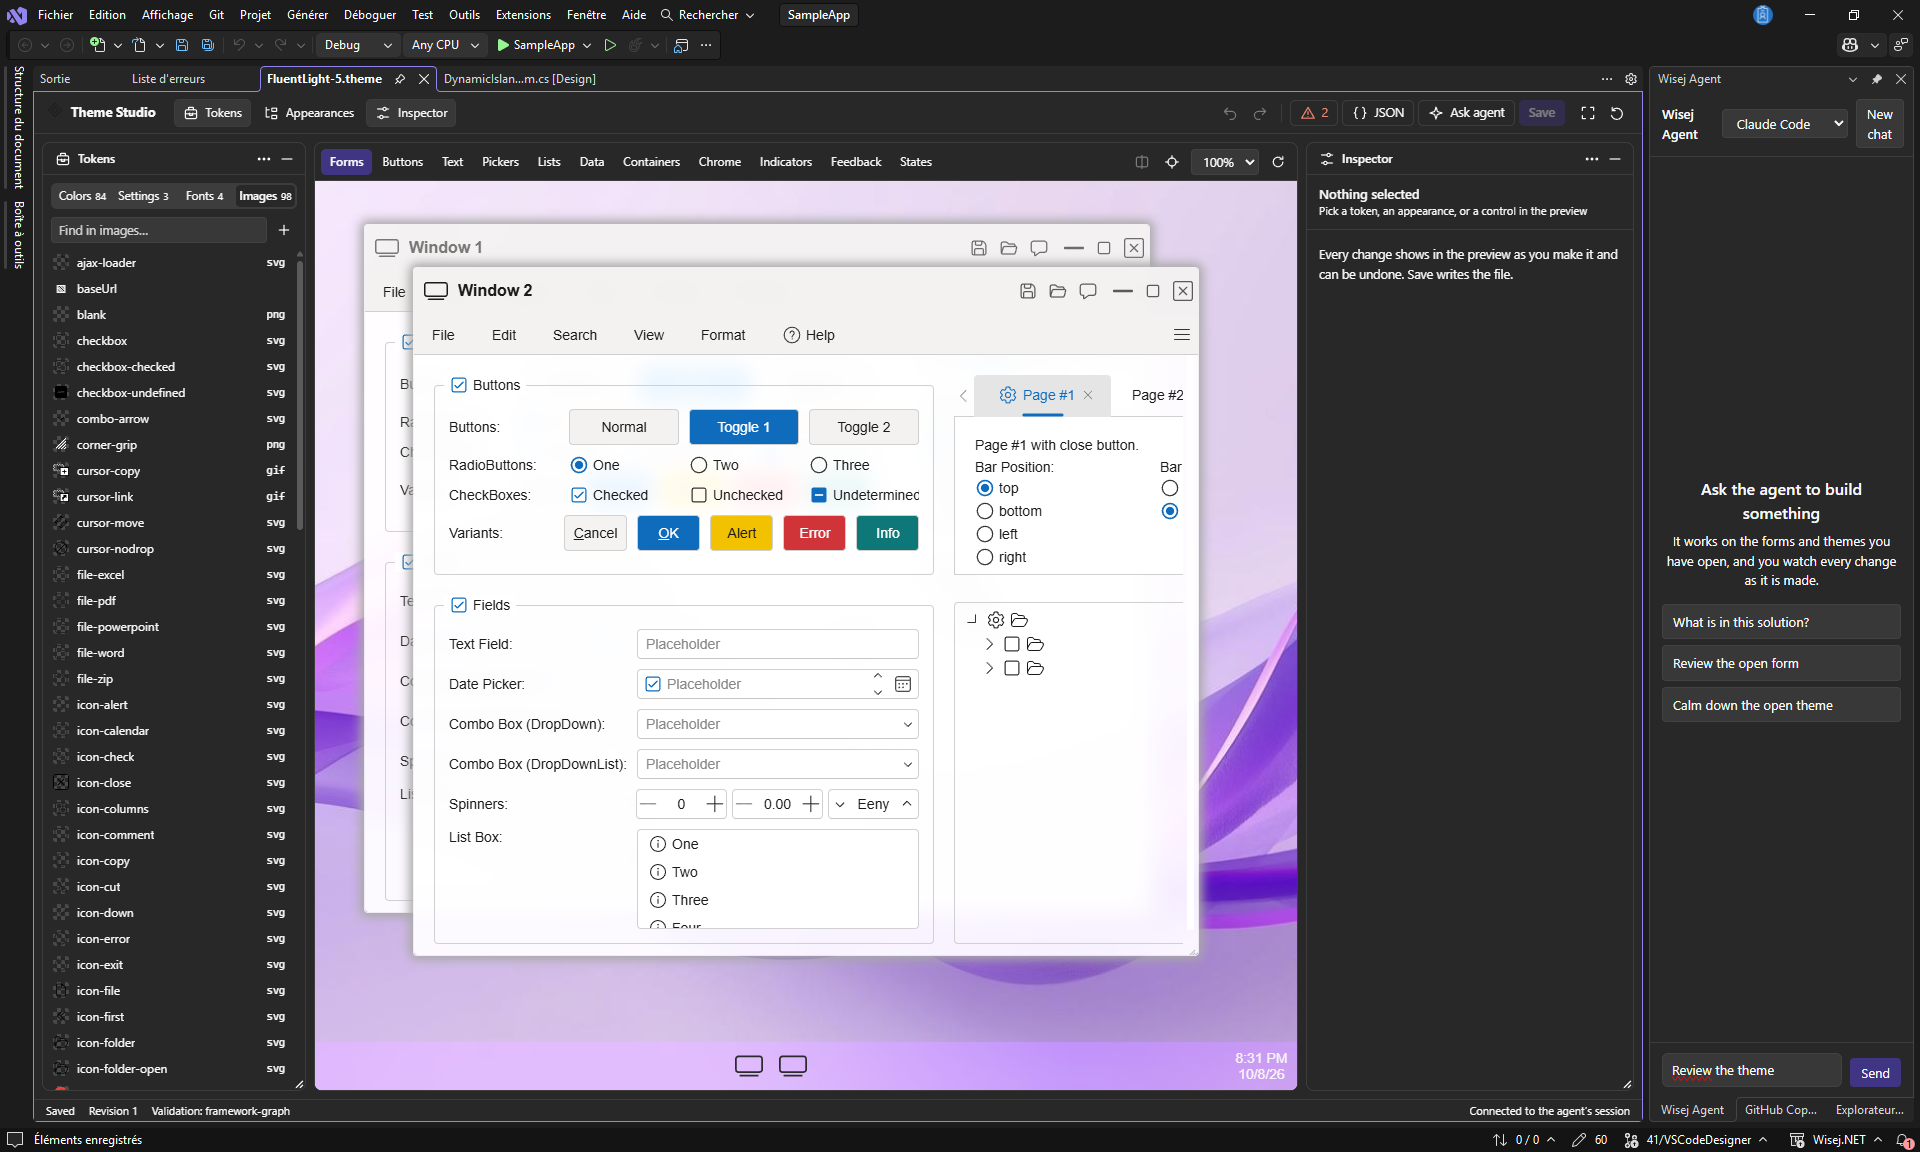Open the Combo Box (DropDownList) placeholder
Viewport: 1920px width, 1152px height.
777,764
